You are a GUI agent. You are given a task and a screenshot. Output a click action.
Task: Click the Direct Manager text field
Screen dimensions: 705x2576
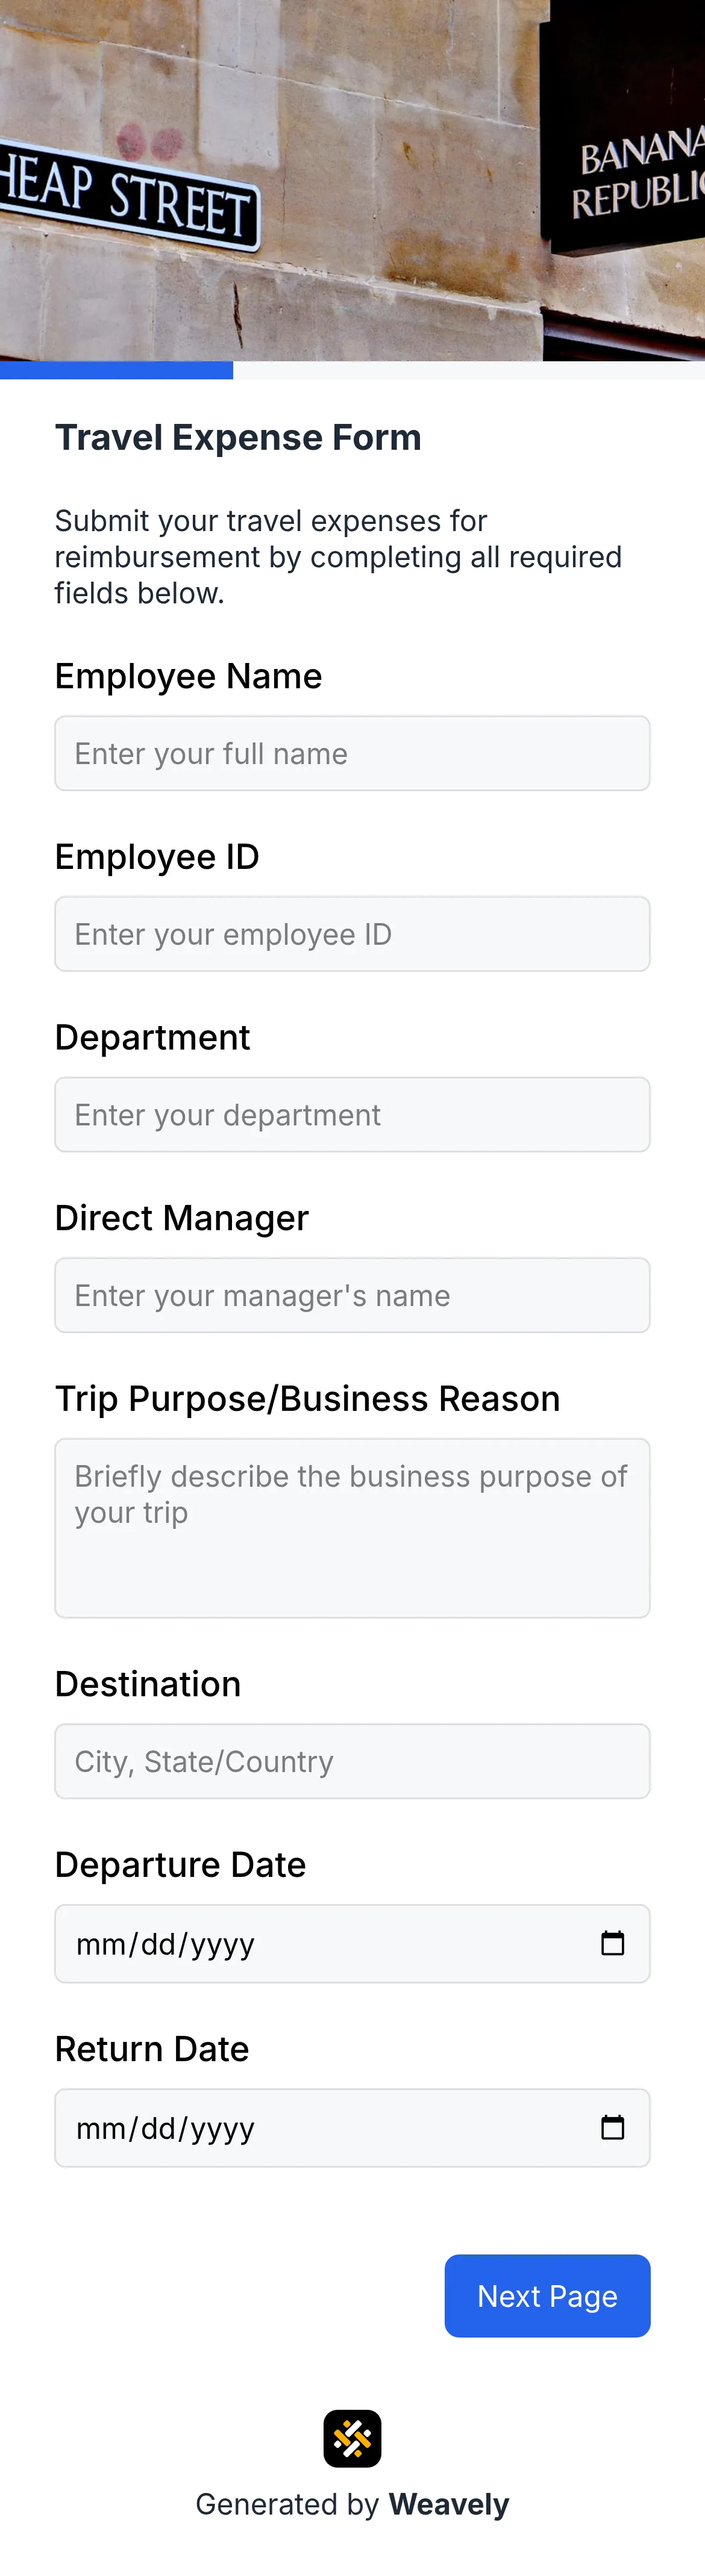click(352, 1295)
